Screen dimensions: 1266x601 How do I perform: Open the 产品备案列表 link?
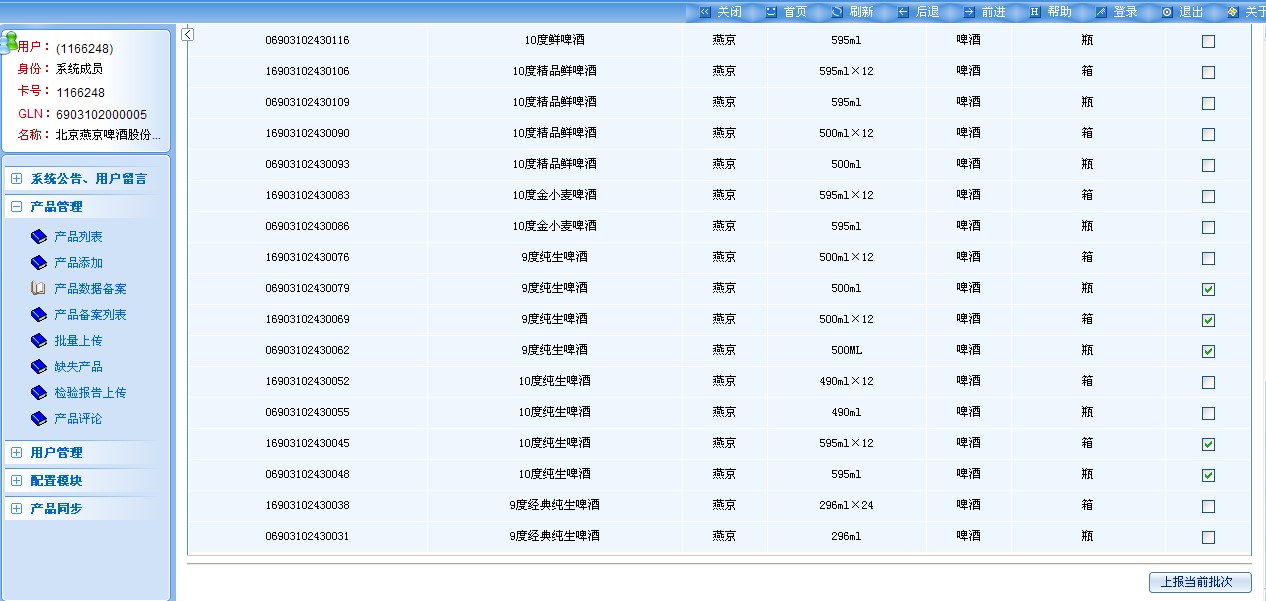click(90, 315)
